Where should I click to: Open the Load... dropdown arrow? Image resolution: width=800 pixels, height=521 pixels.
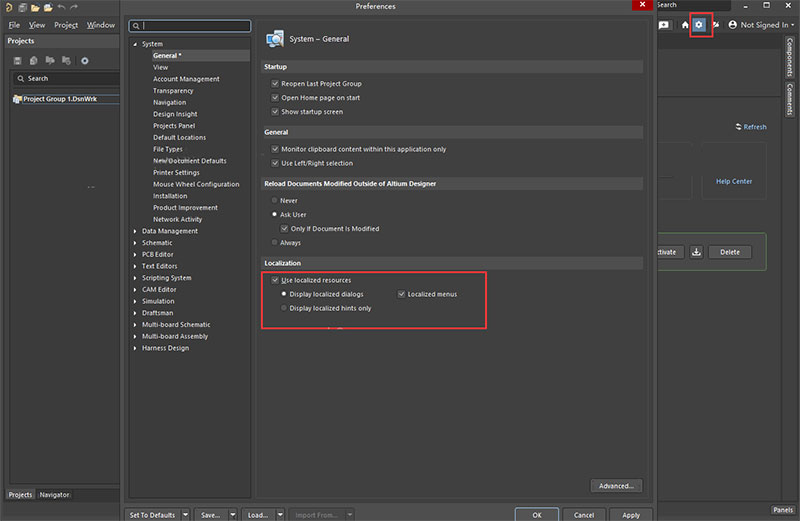280,515
